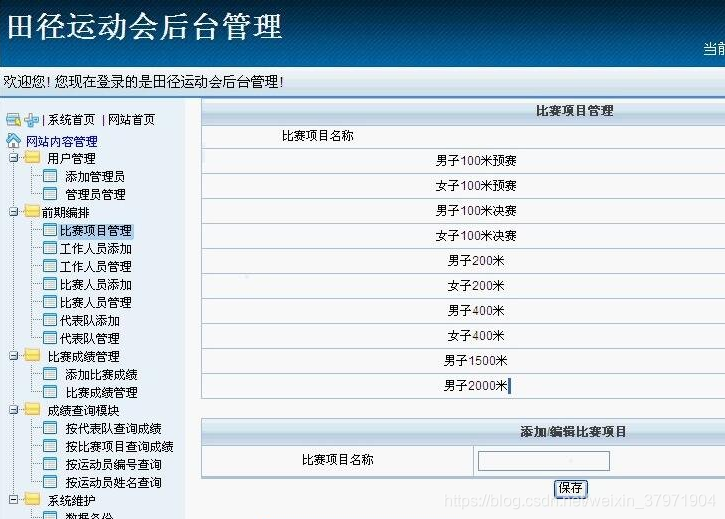Click the 男子2000米 row

pos(463,386)
